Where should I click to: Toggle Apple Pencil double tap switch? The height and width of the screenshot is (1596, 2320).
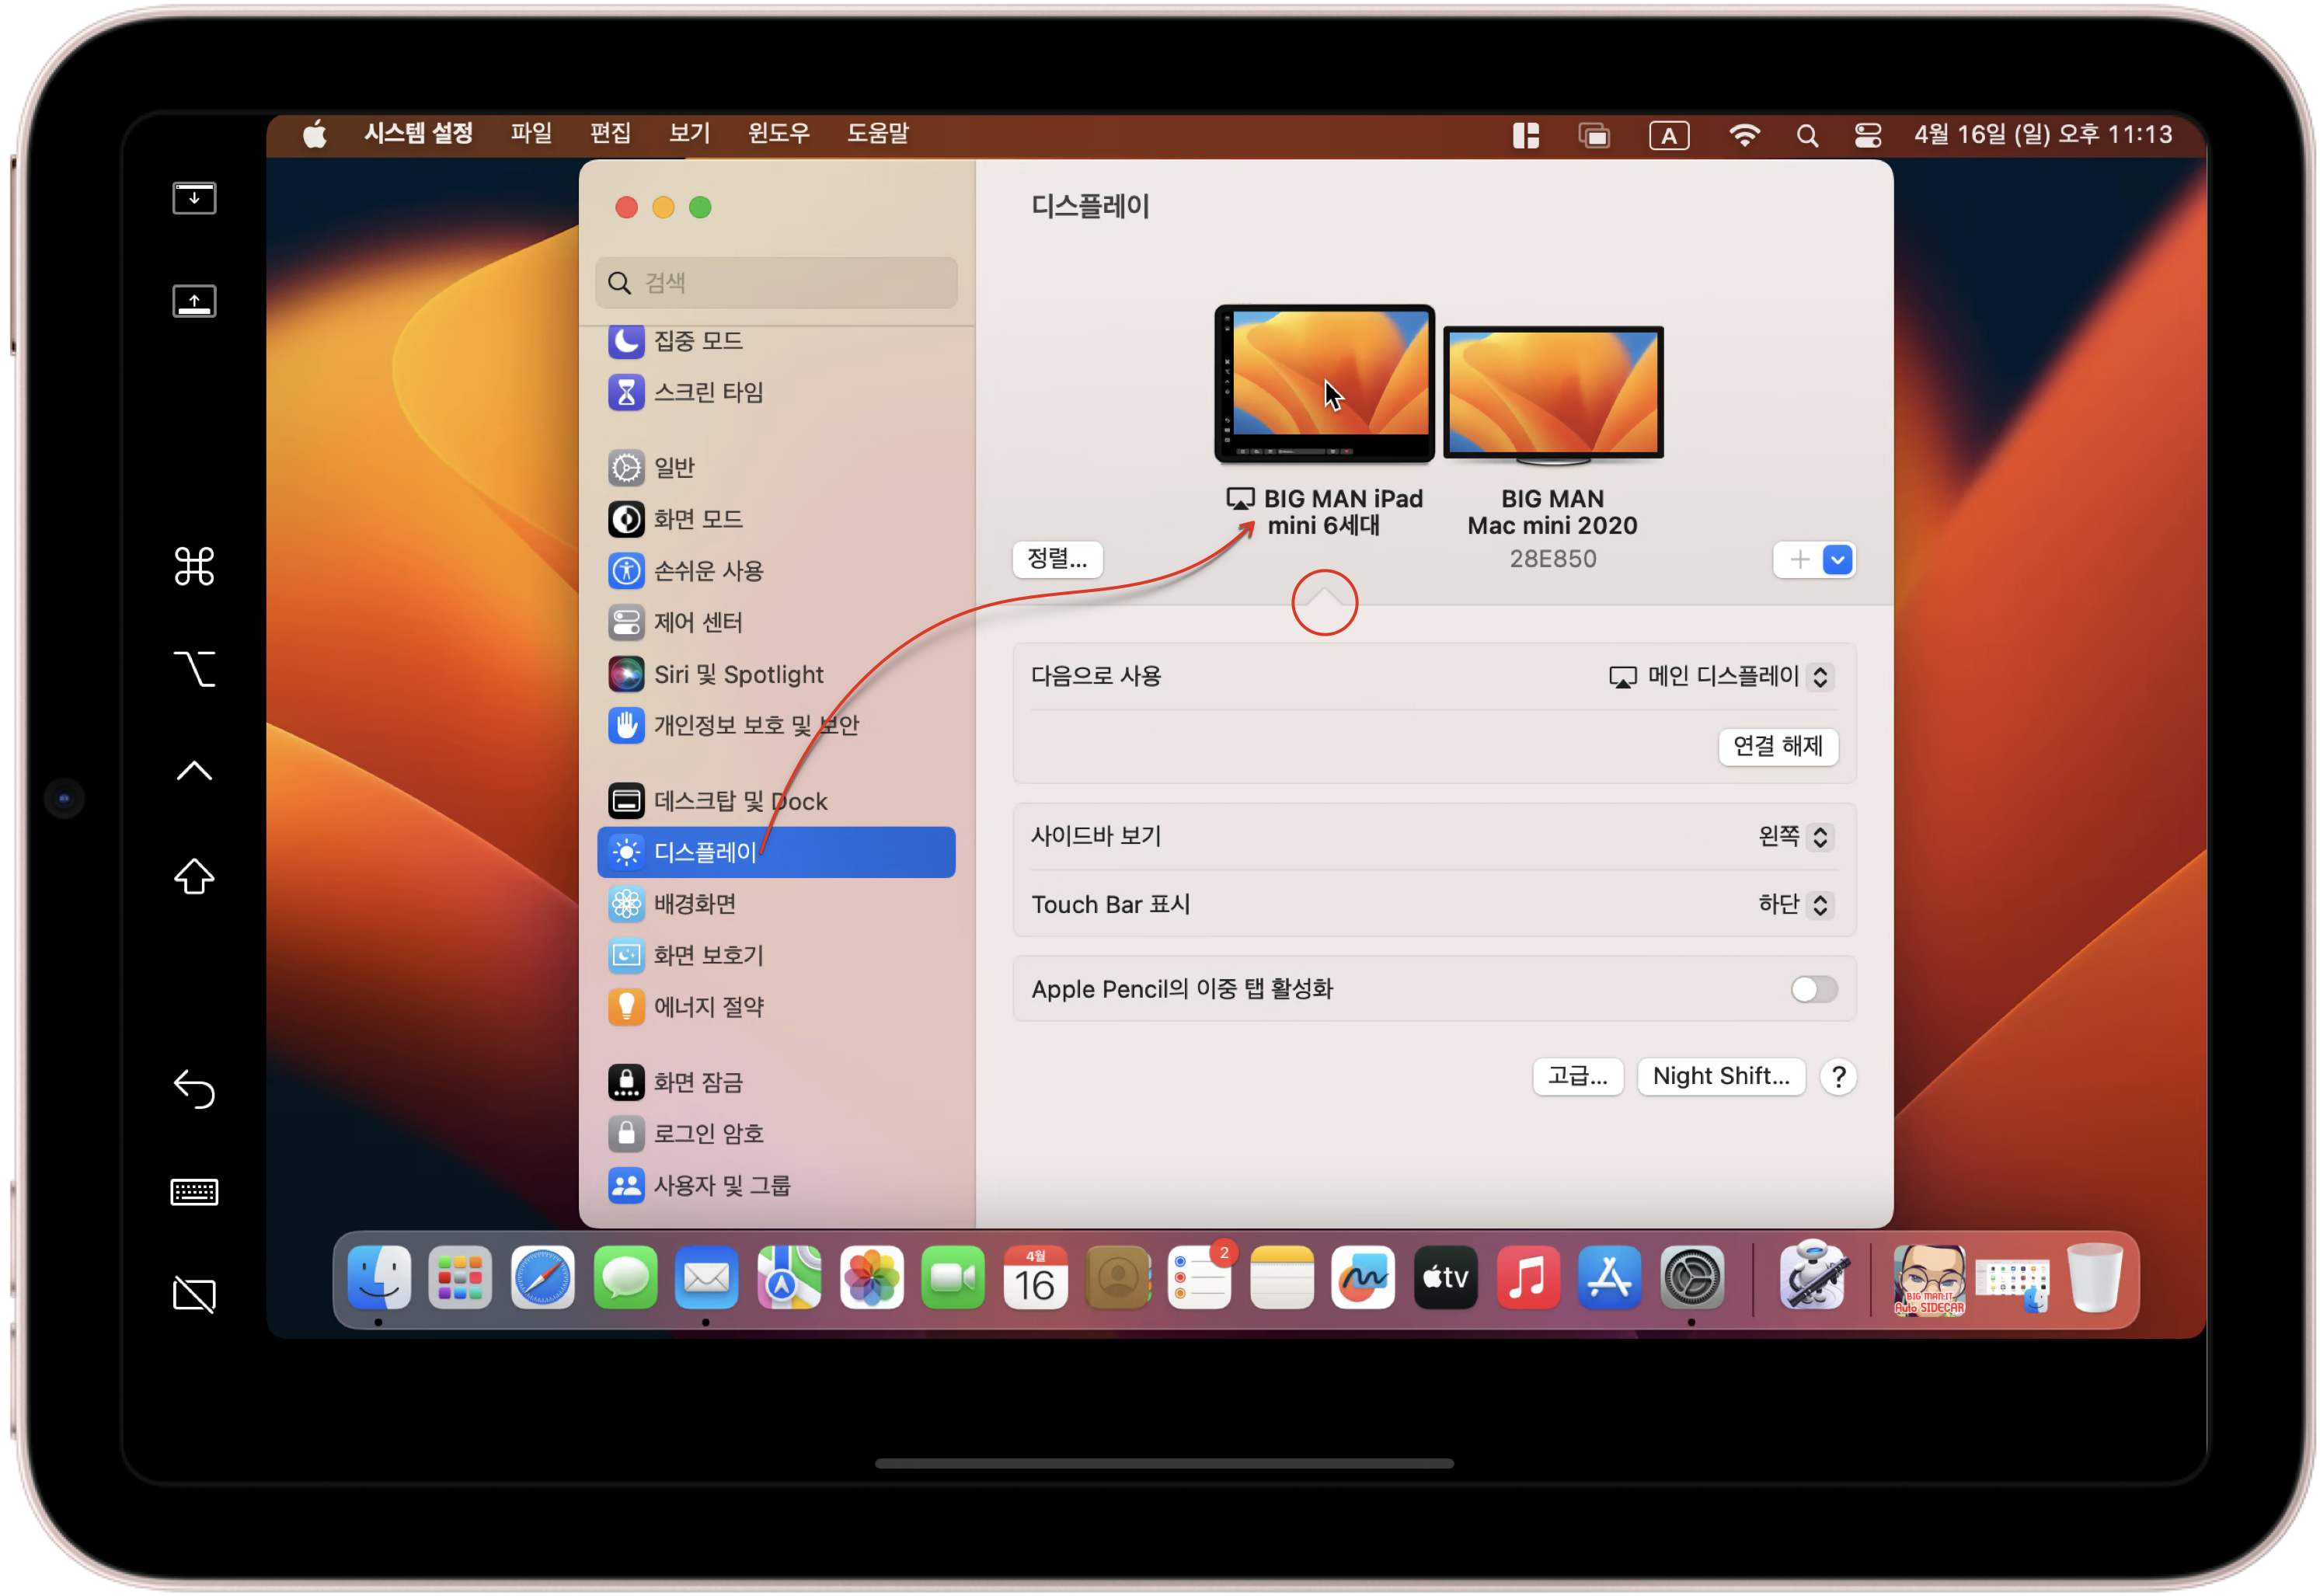(1813, 989)
